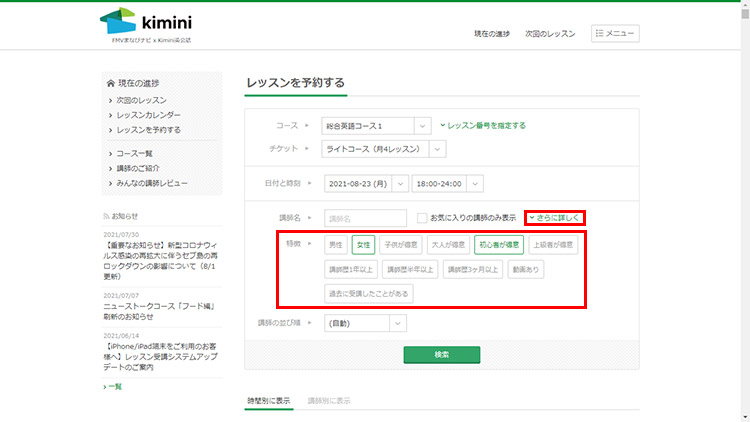Image resolution: width=750 pixels, height=422 pixels.
Task: Open the チケット dropdown ライトコース
Action: (384, 149)
